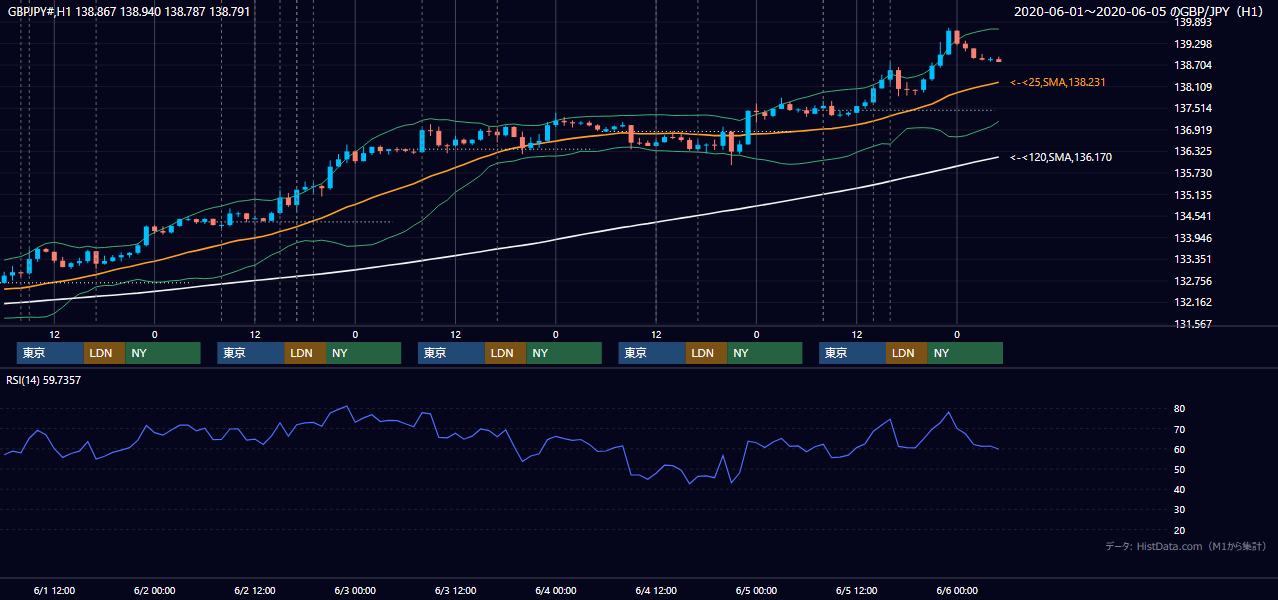Click price axis label 133.946
1278x600 pixels.
click(x=1193, y=238)
